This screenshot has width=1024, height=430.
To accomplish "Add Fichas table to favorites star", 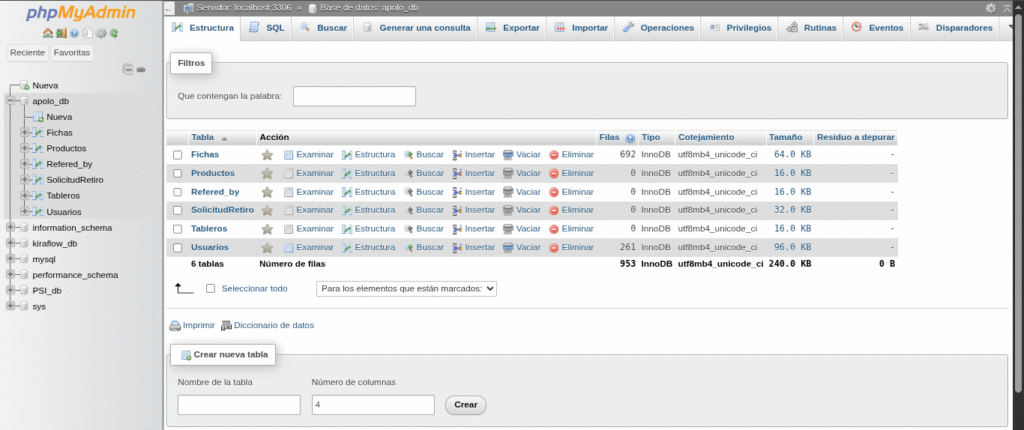I will click(x=267, y=155).
